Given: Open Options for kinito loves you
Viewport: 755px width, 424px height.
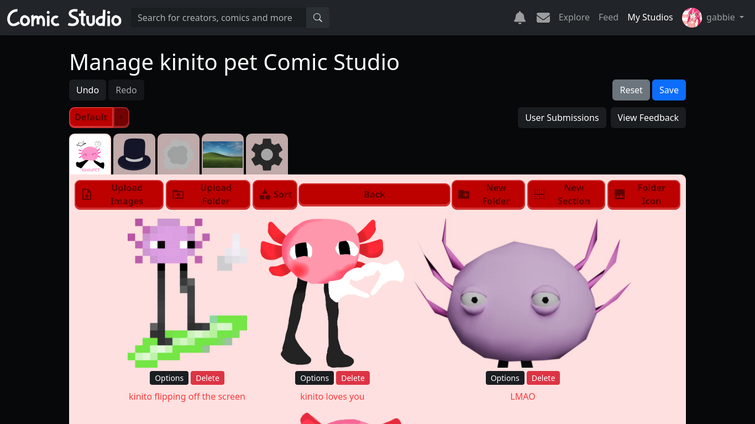Looking at the screenshot, I should pyautogui.click(x=314, y=378).
